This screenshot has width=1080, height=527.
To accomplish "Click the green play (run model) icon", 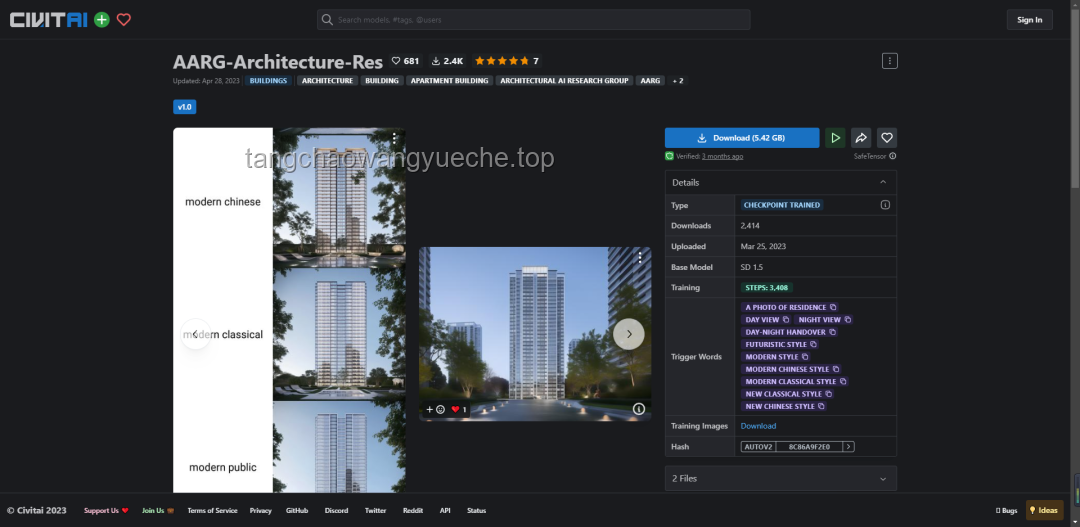I will 835,138.
